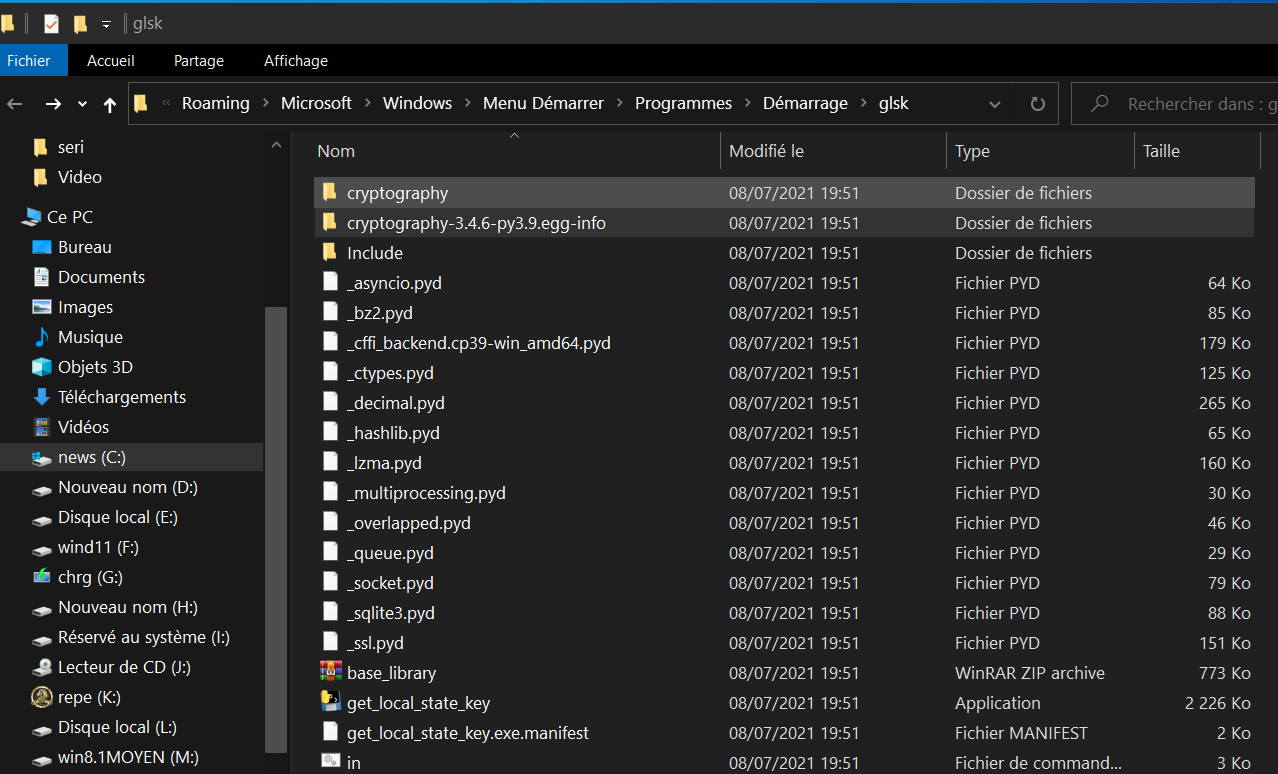
Task: Click the Programmes breadcrumb segment
Action: pos(683,103)
